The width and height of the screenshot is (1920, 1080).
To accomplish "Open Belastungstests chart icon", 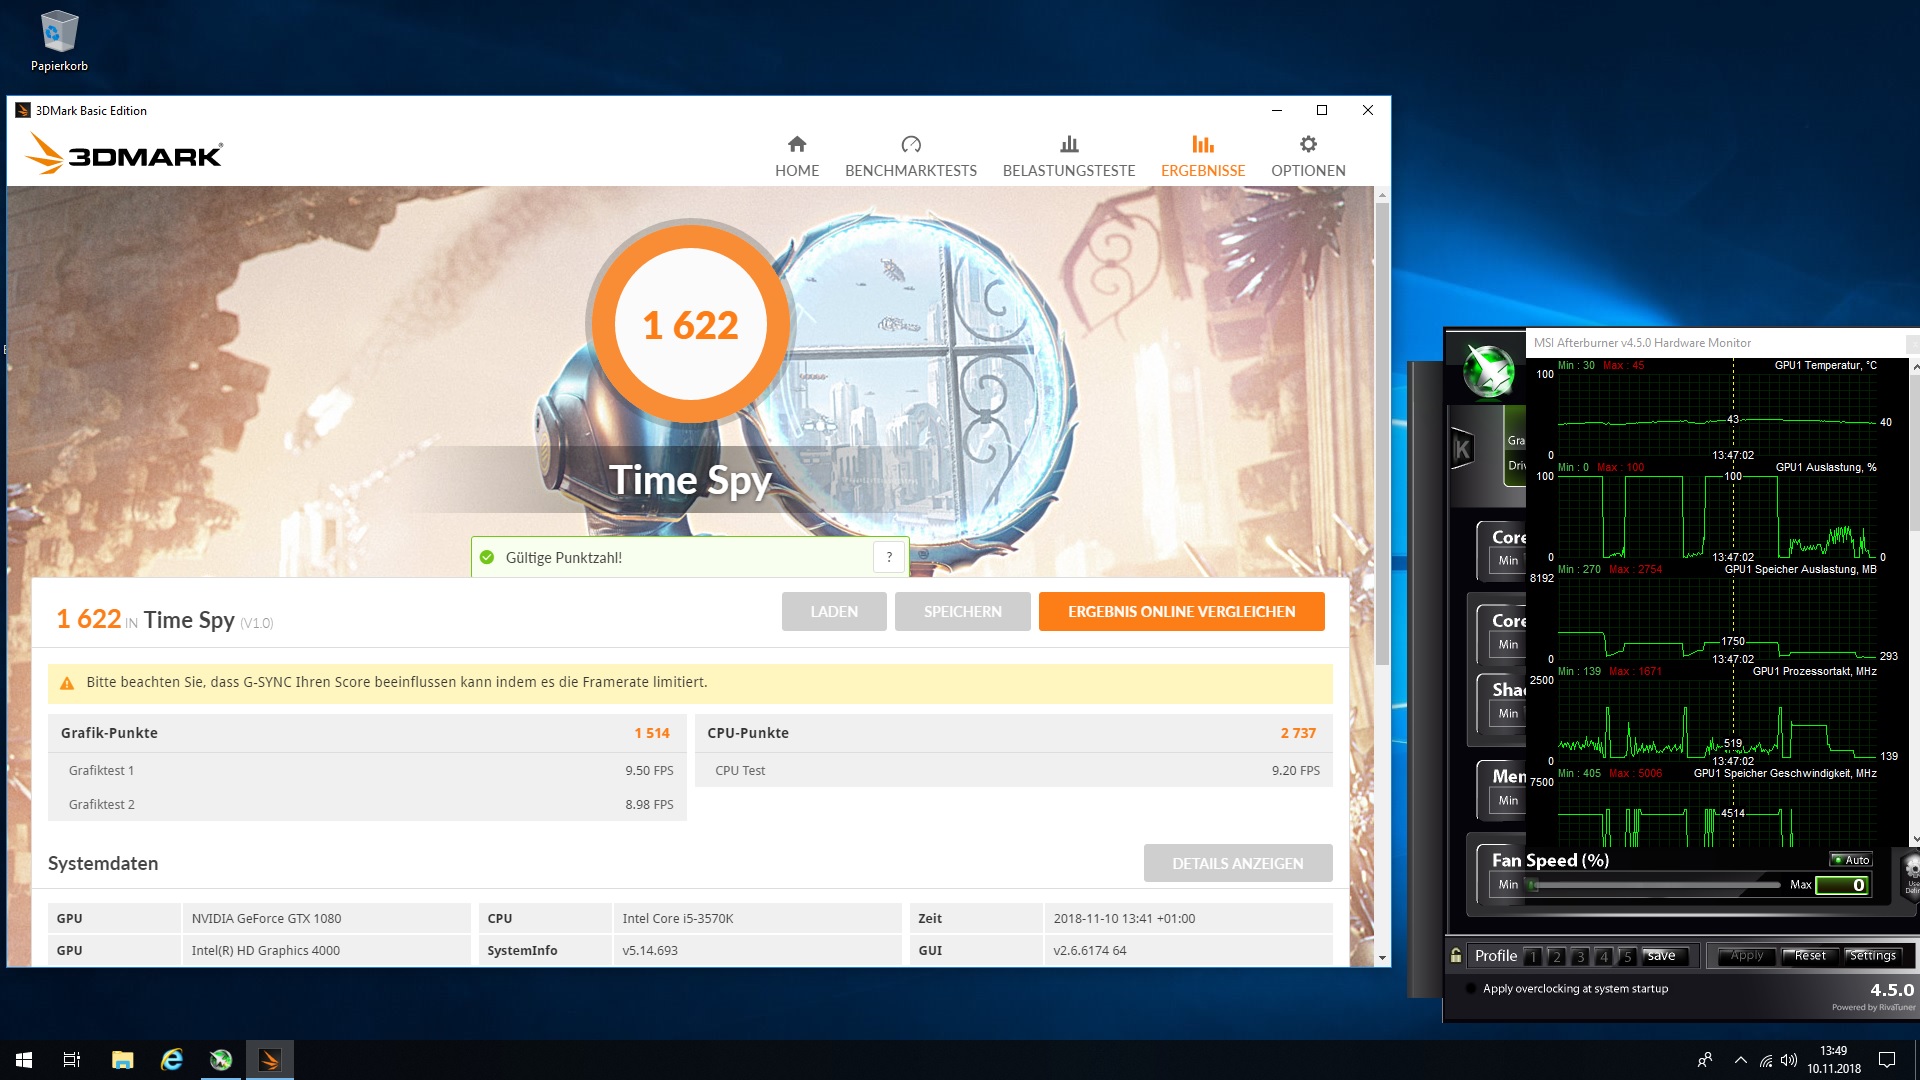I will coord(1069,144).
